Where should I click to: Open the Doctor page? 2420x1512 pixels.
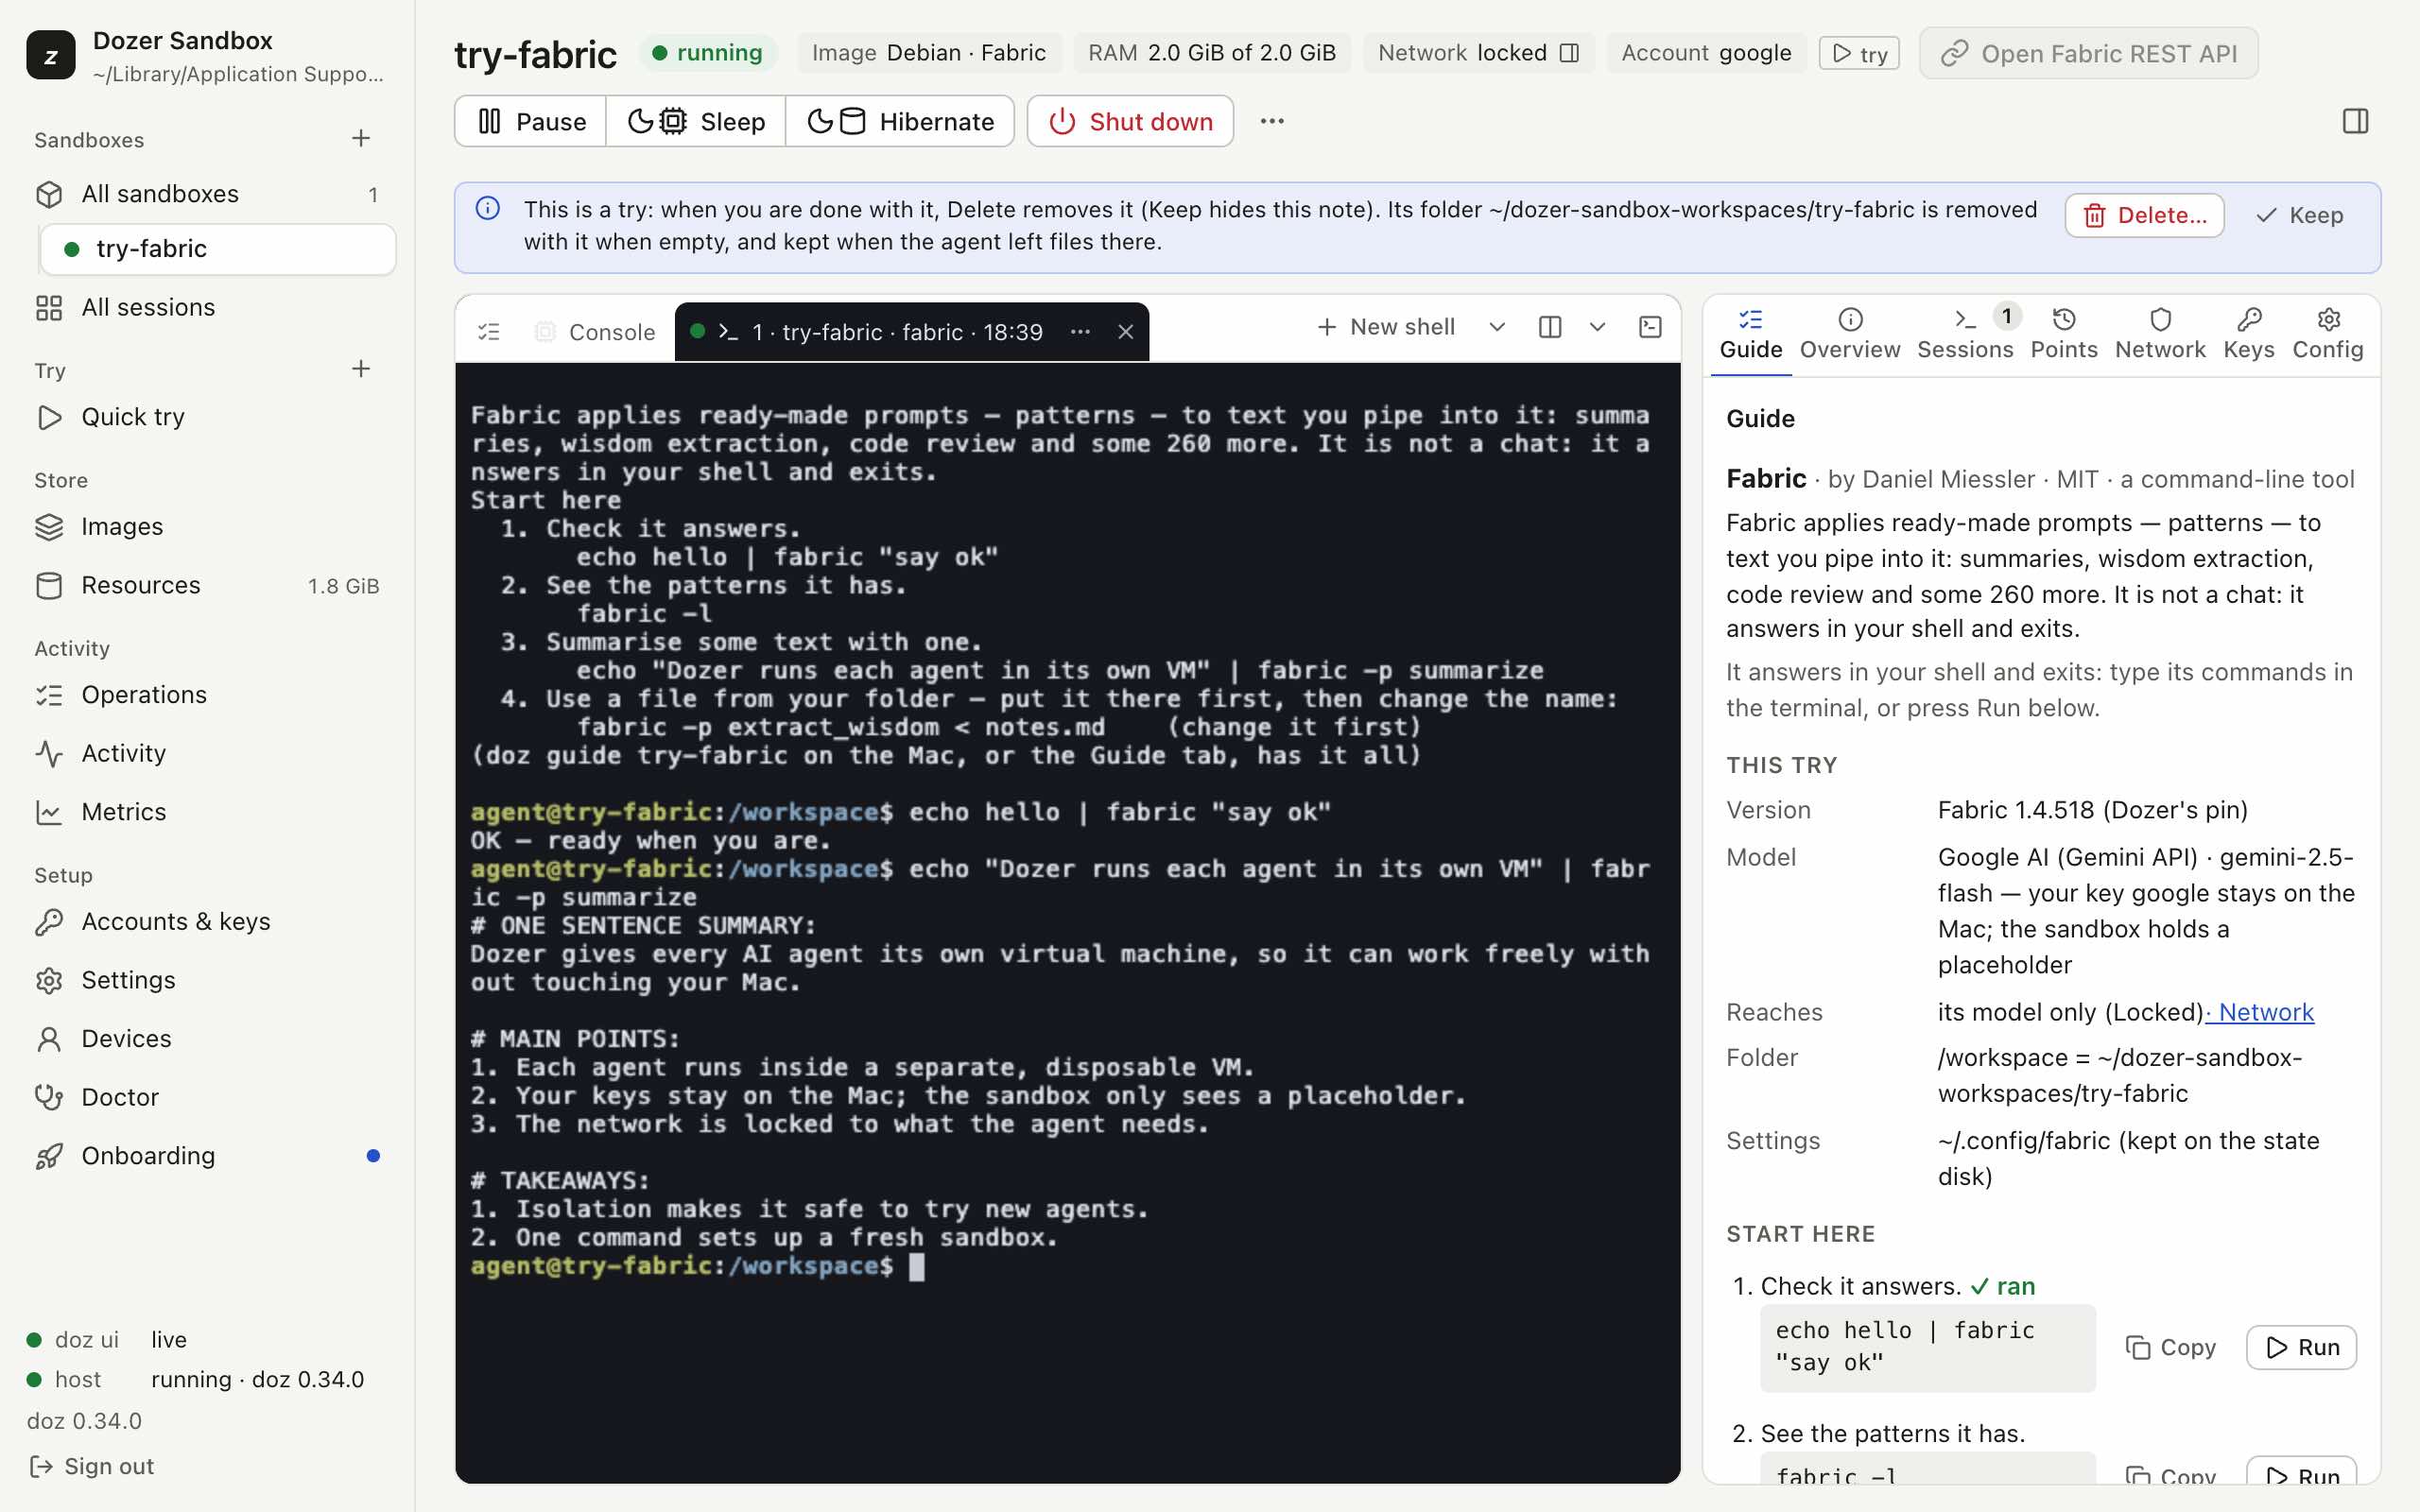pos(208,1097)
